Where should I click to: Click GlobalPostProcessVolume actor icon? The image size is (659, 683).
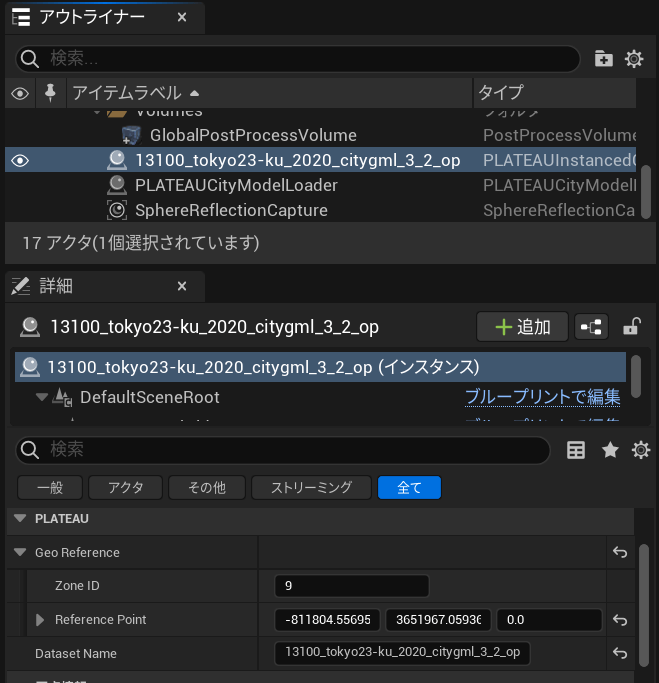[131, 135]
